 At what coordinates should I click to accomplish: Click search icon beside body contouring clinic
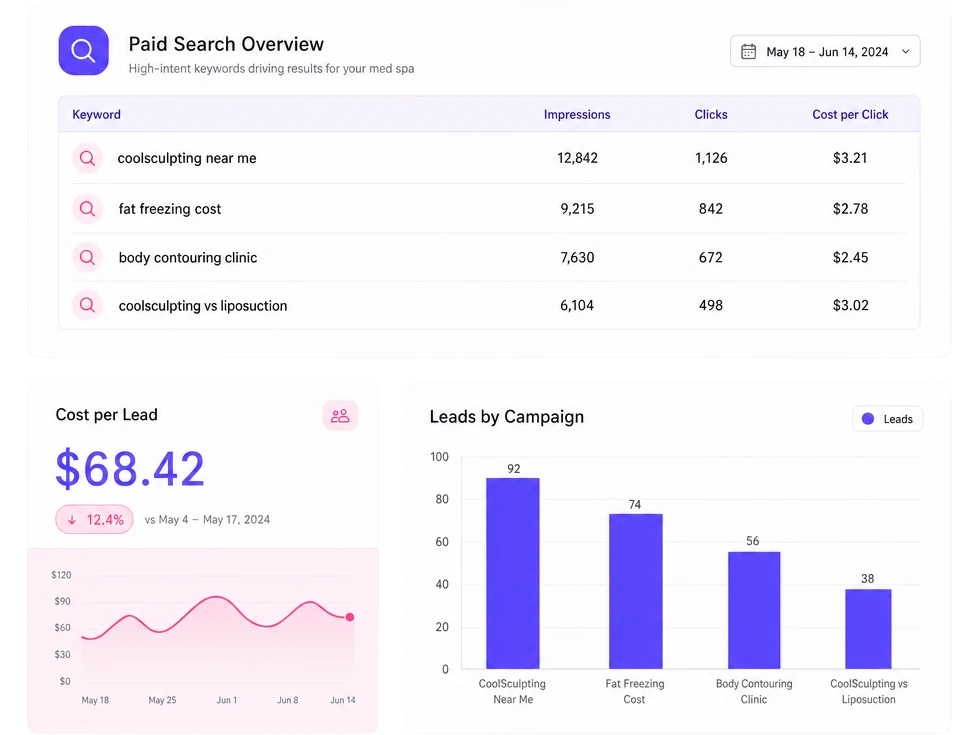[88, 258]
